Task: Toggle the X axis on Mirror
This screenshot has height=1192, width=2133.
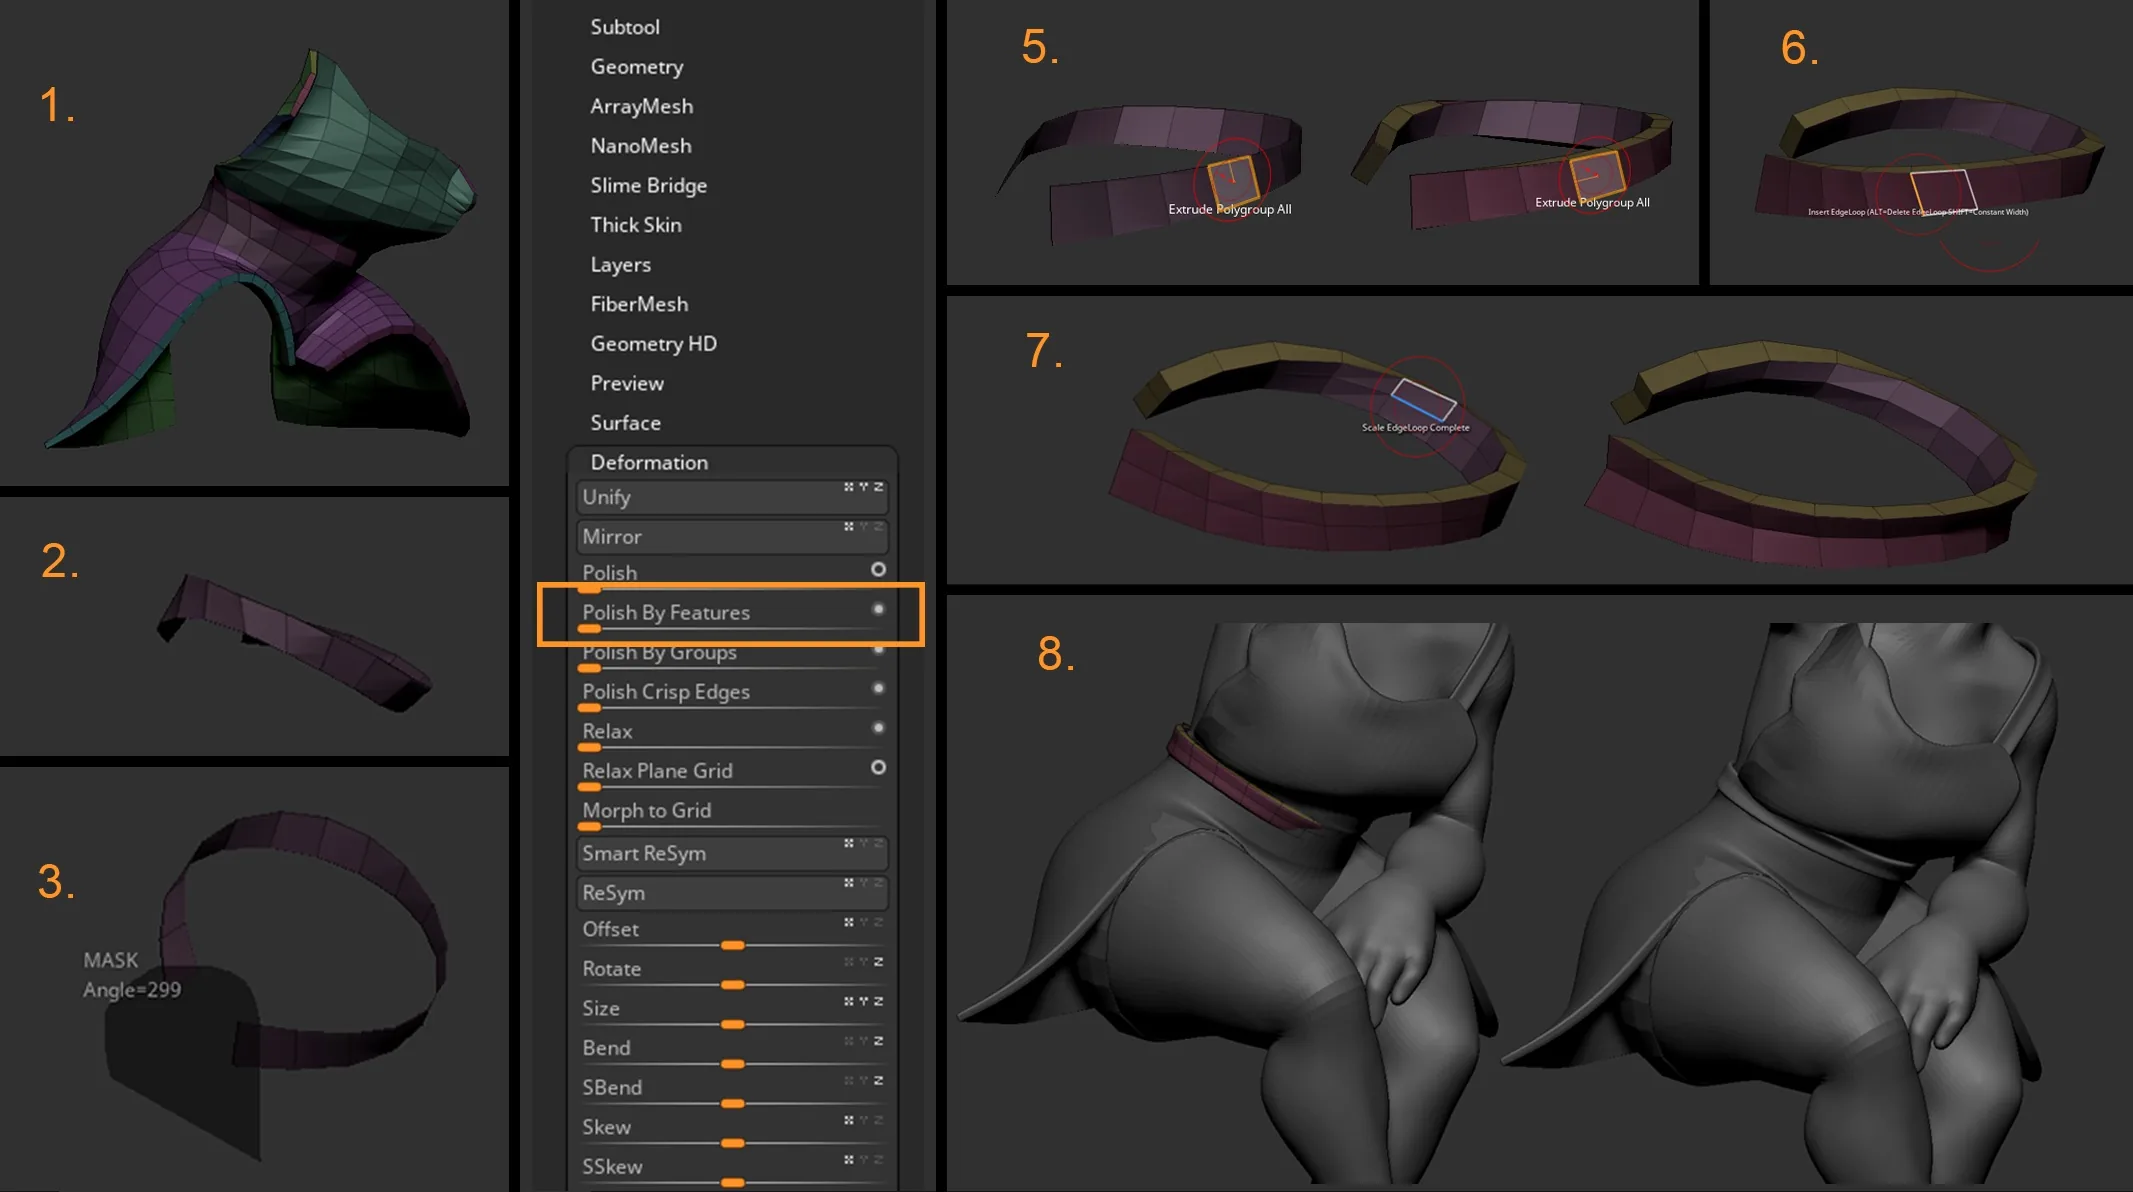Action: [849, 527]
